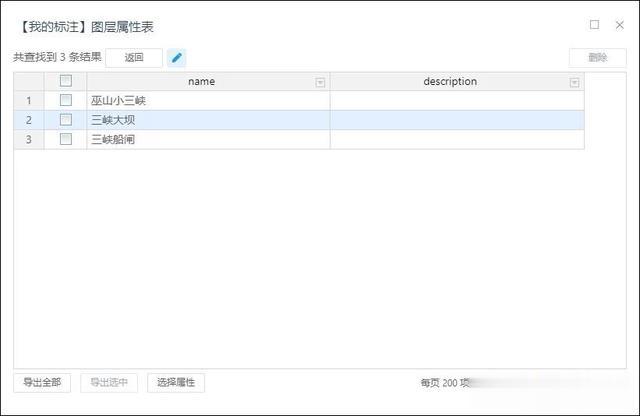The height and width of the screenshot is (416, 640).
Task: Open the description column filter dropdown
Action: click(574, 83)
